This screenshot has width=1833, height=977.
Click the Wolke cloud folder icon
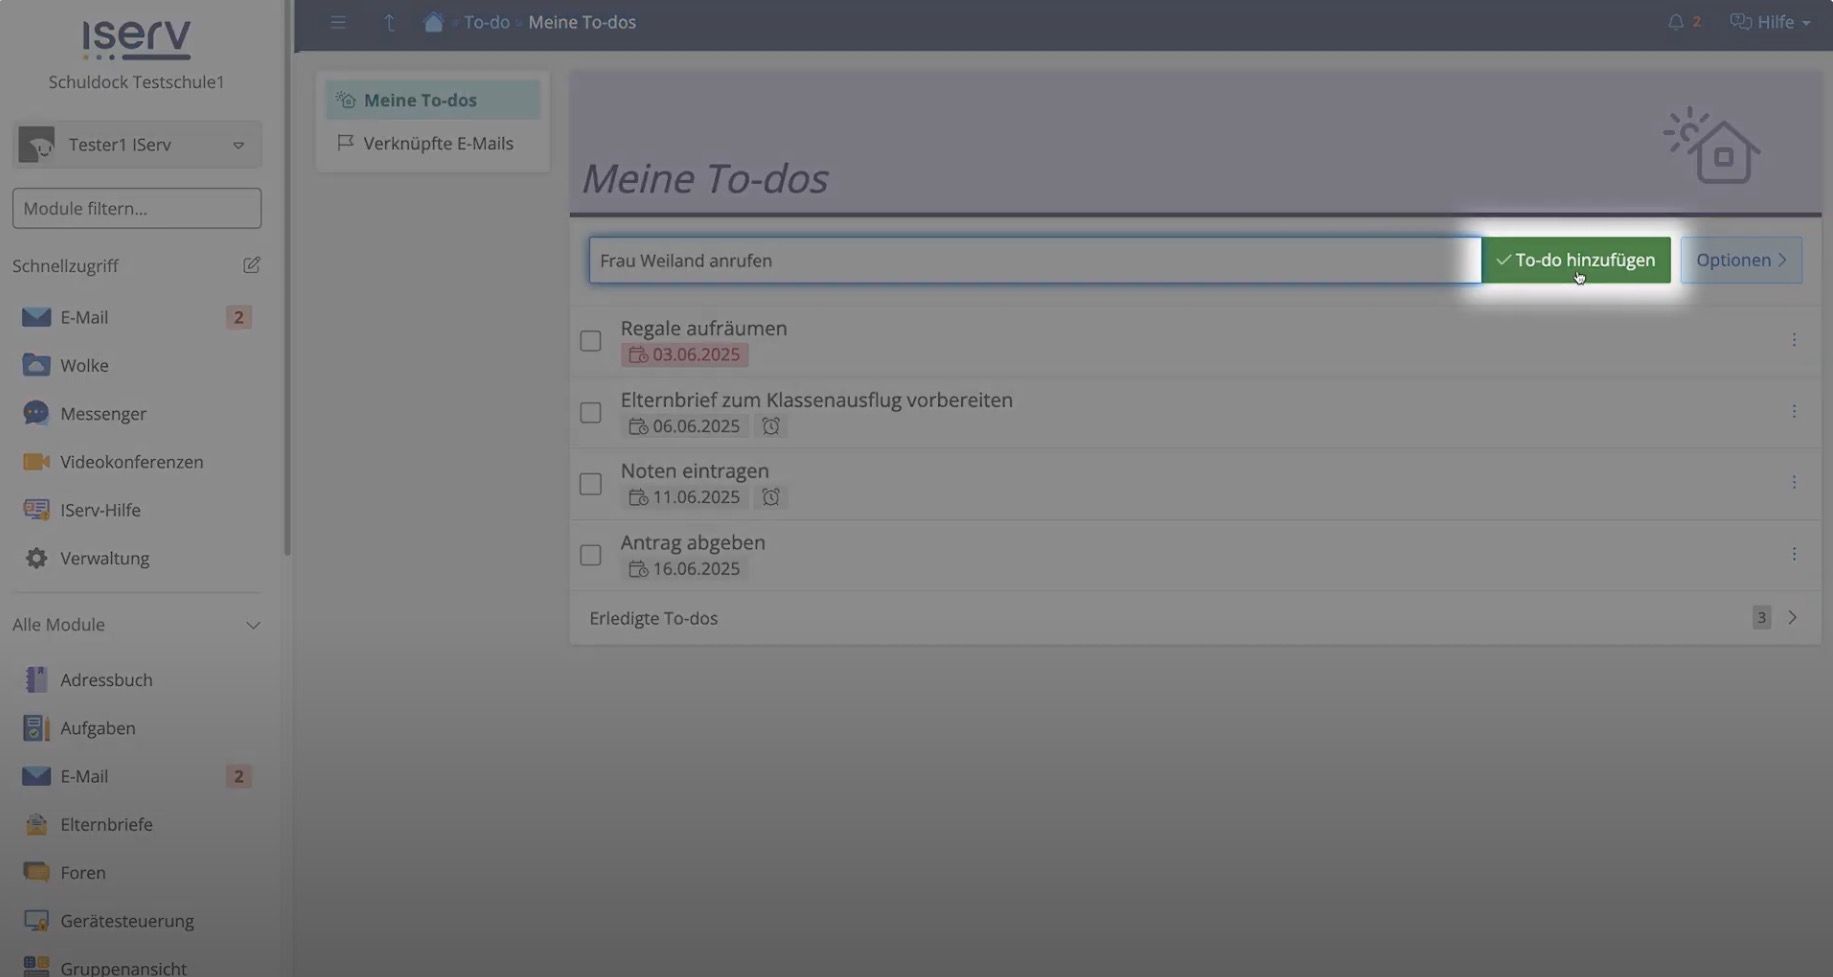tap(36, 365)
